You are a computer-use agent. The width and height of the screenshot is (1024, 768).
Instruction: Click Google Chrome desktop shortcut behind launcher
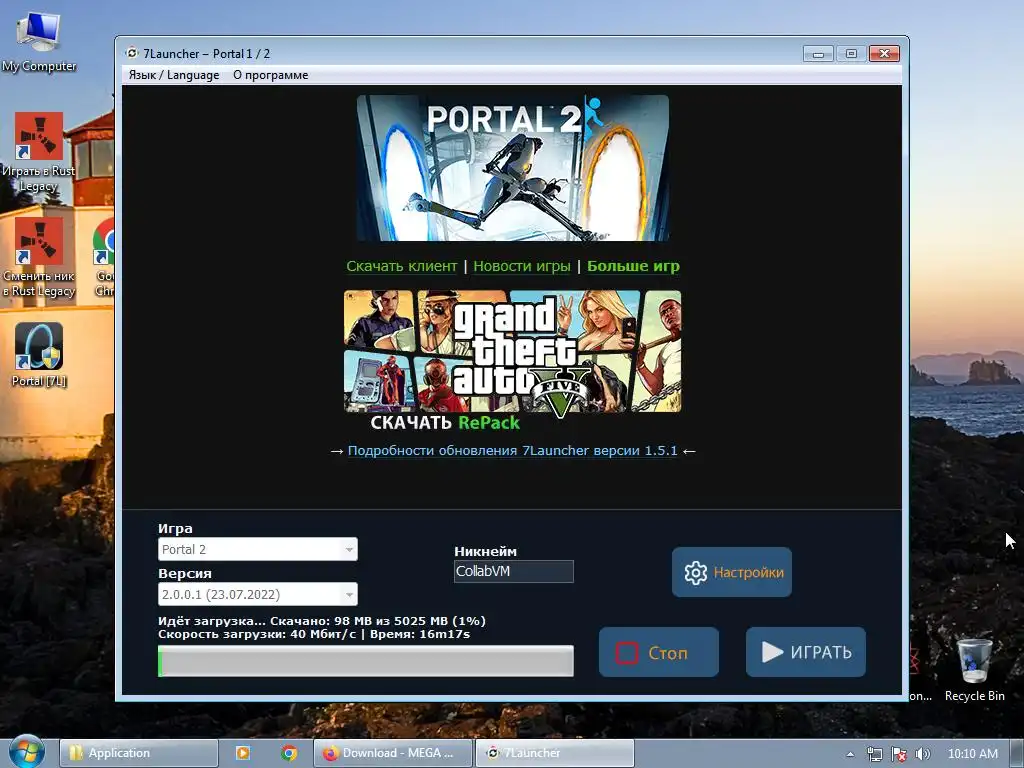(104, 257)
